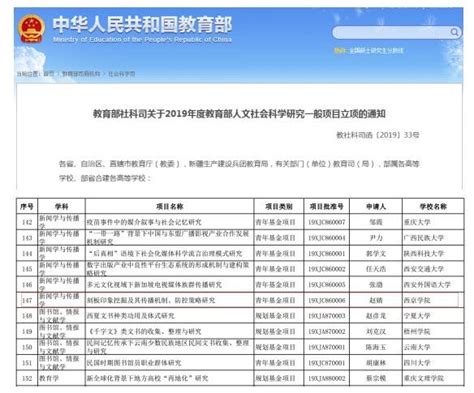Click the 项目名称 column header
The image size is (474, 393).
[170, 207]
